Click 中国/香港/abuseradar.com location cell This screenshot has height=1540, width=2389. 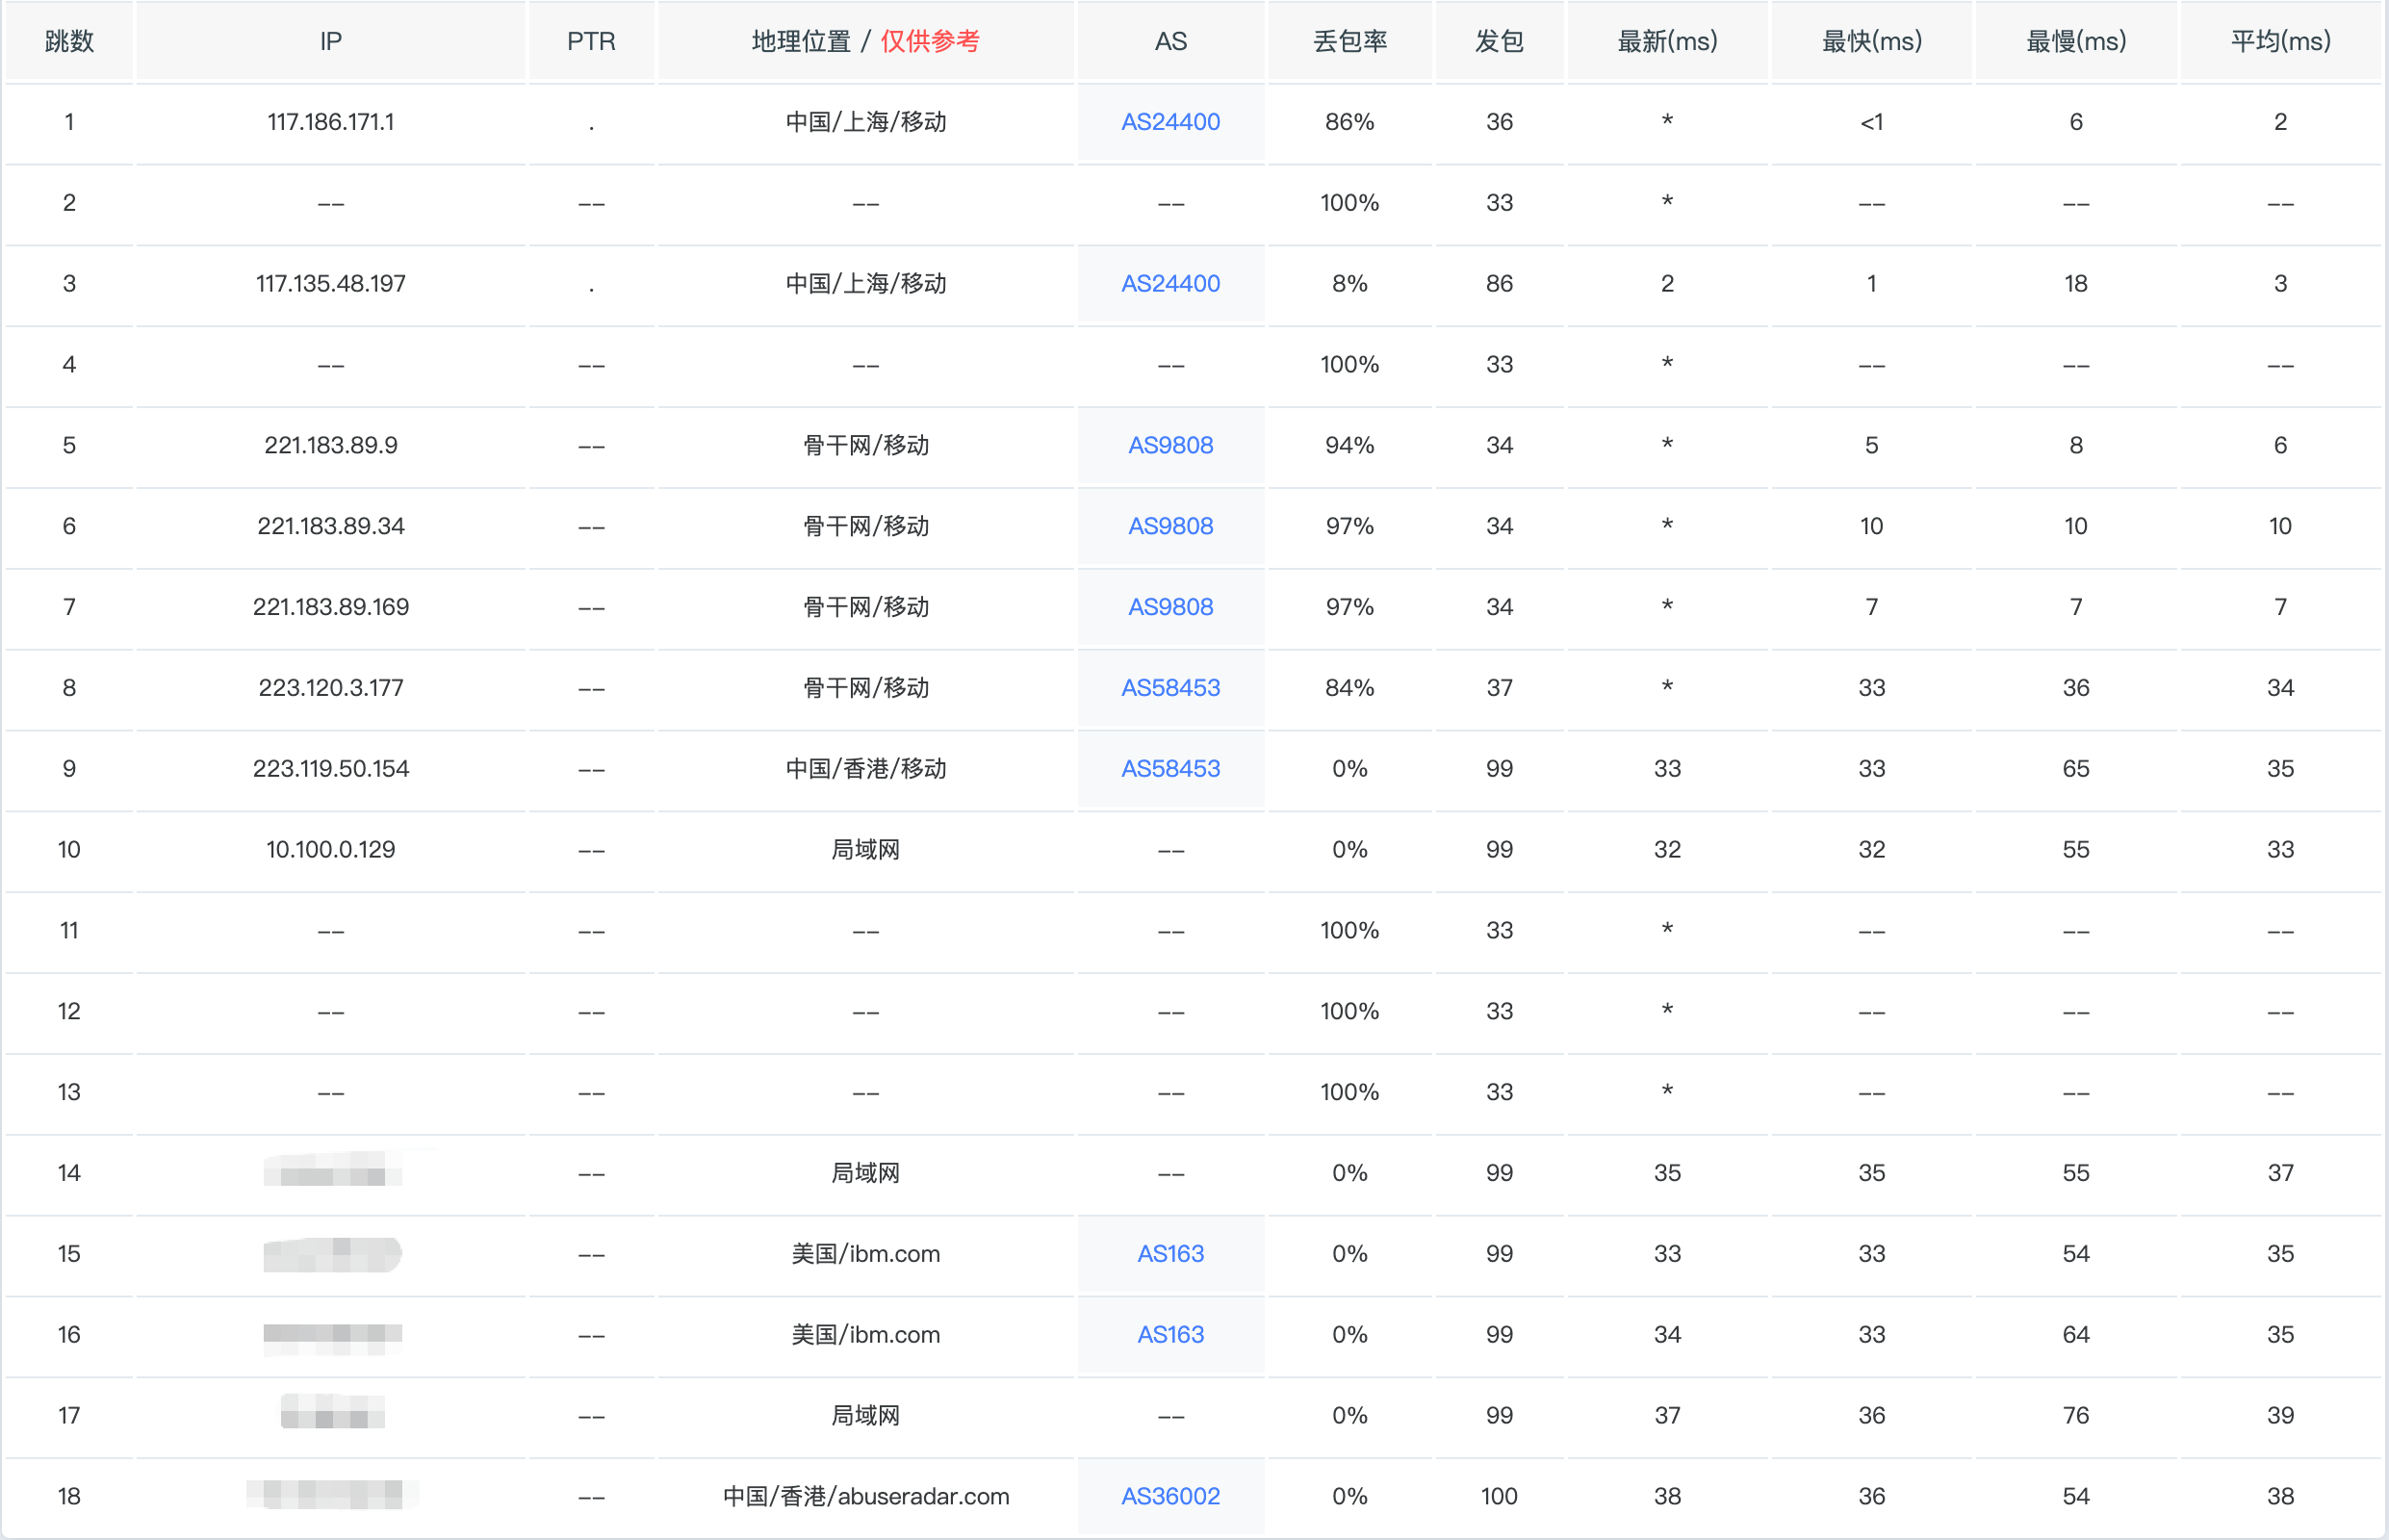coord(865,1497)
